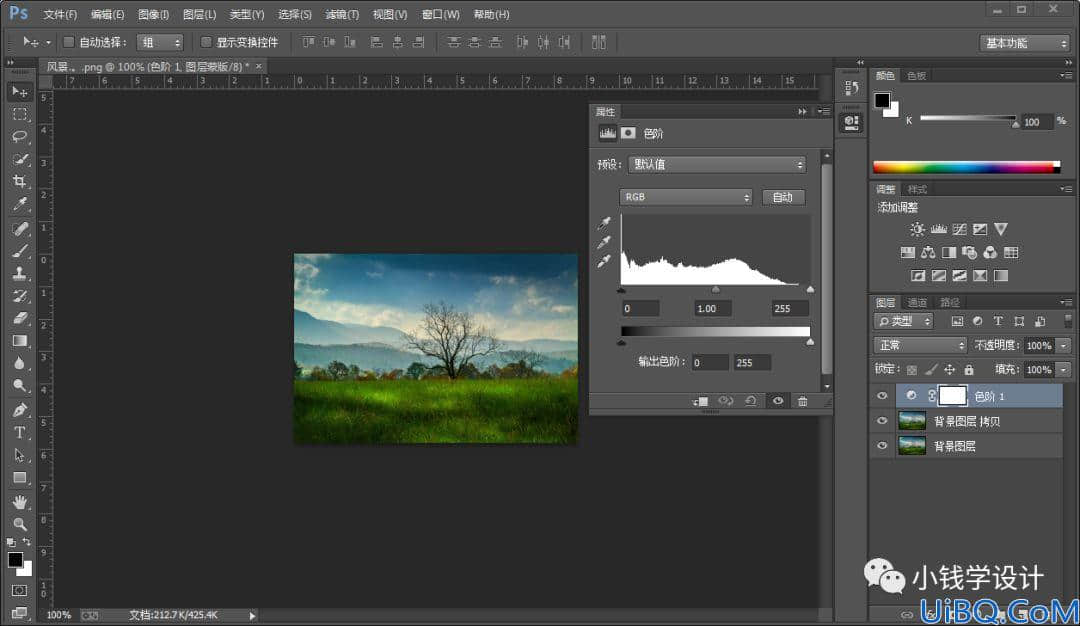
Task: Add Brightness/Contrast adjustment
Action: [917, 229]
